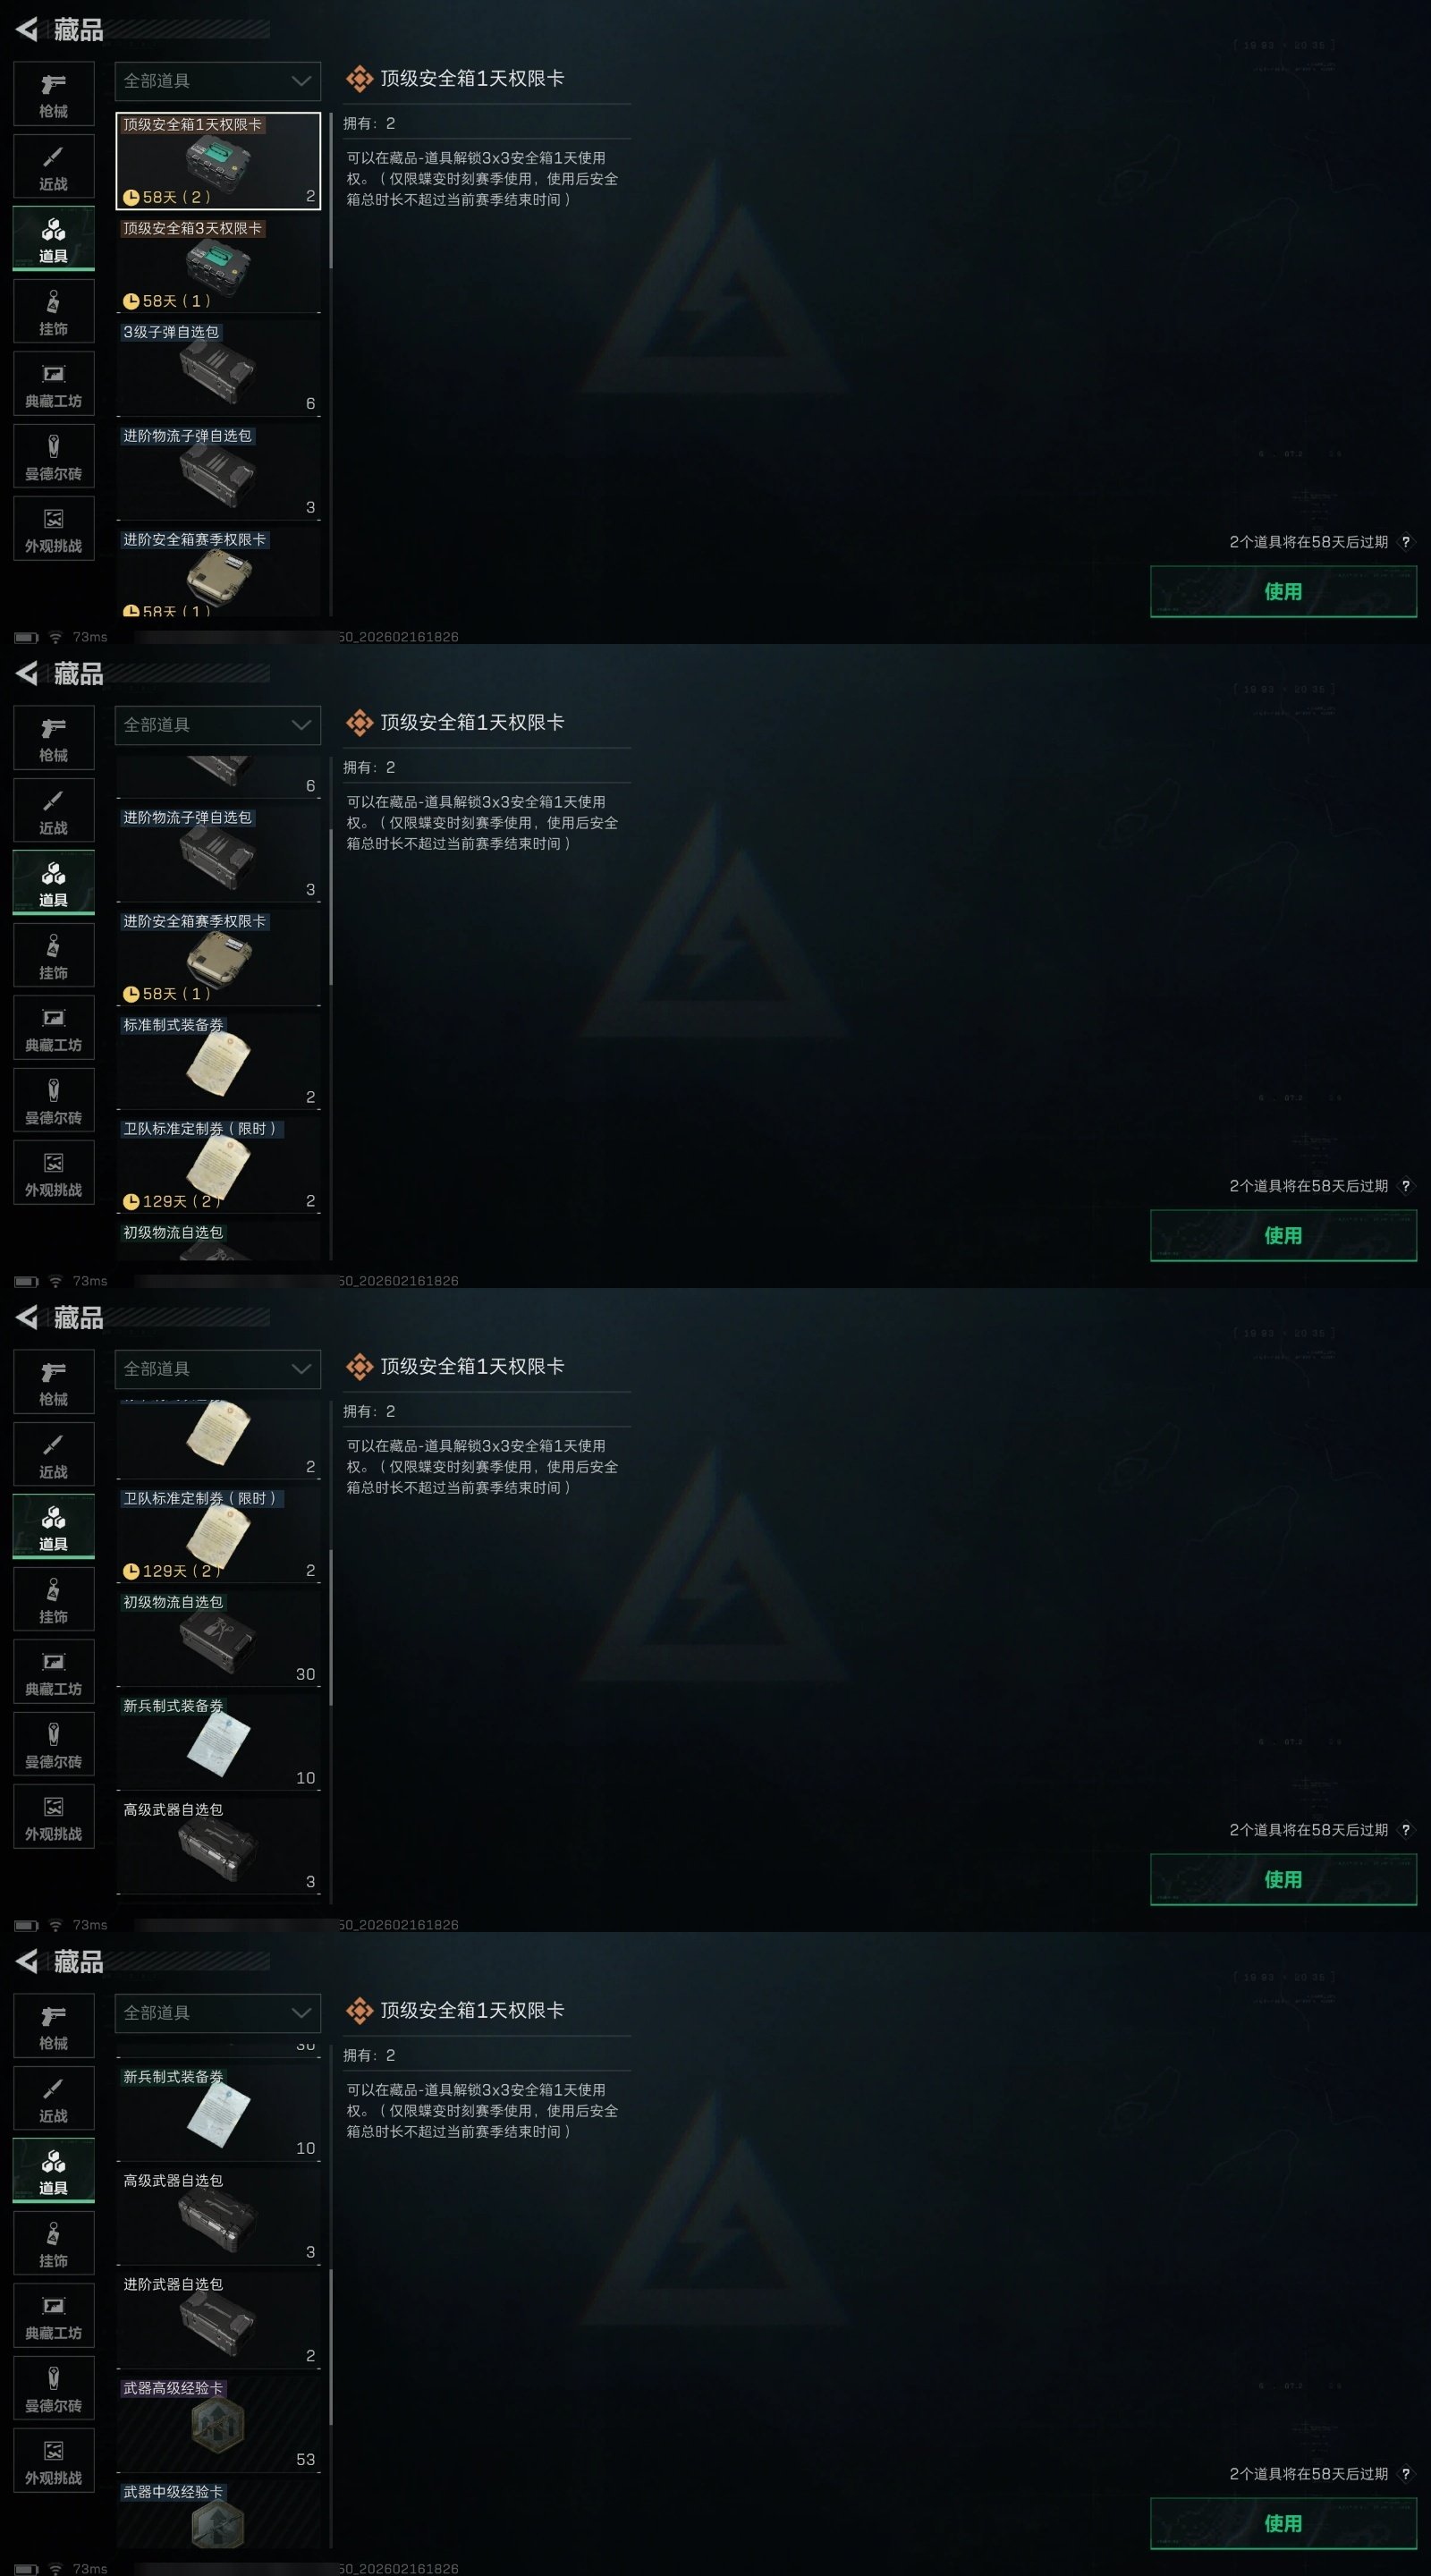Click the highlighted 顶级安全箱1天权限卡 list thumbnail

[x=218, y=160]
